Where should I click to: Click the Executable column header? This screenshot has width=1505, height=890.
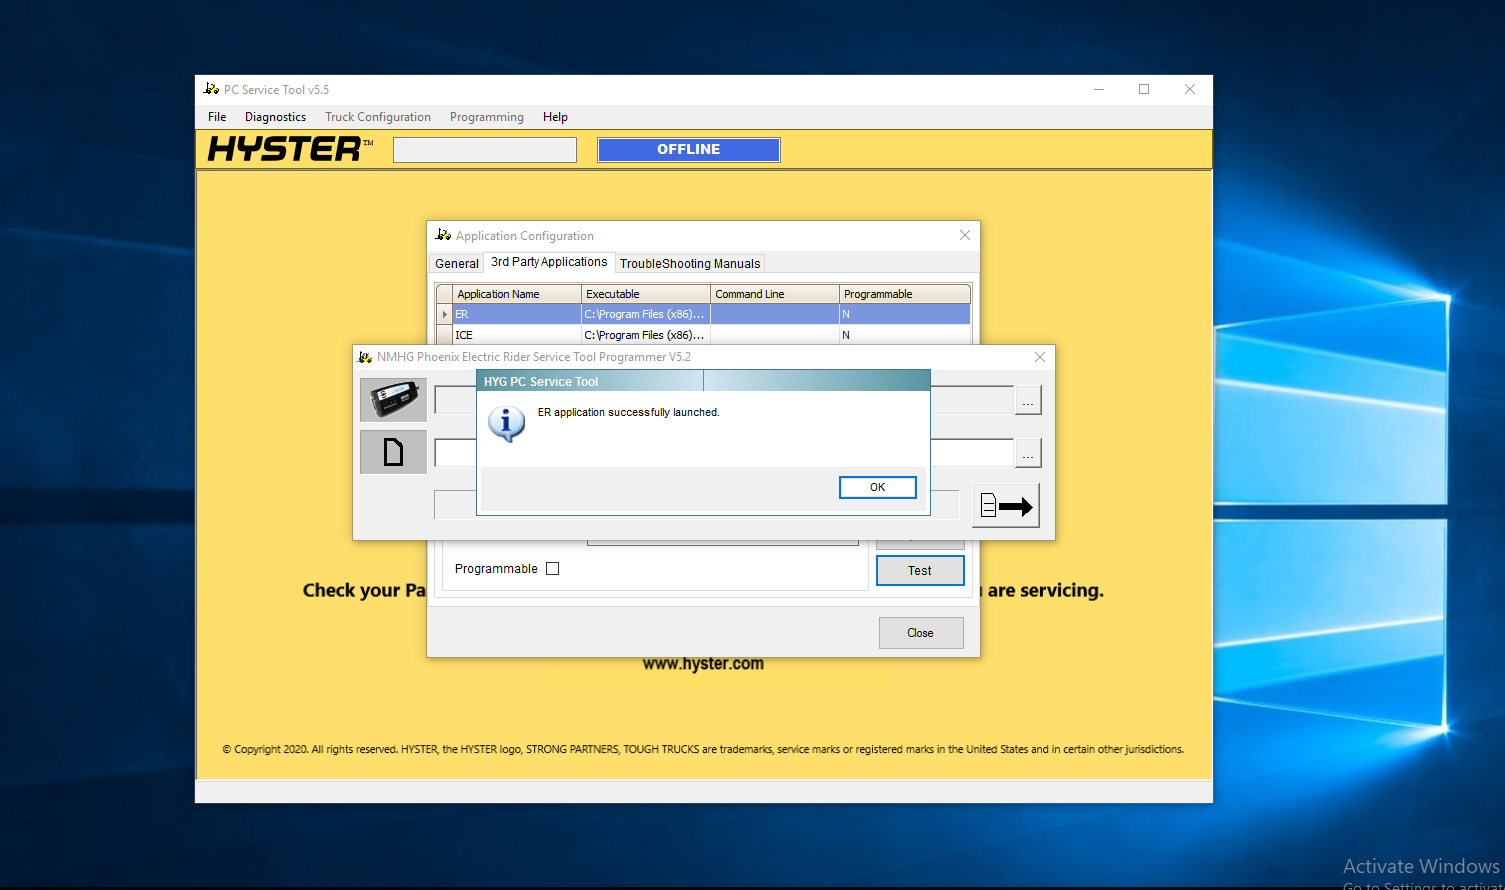(x=646, y=294)
